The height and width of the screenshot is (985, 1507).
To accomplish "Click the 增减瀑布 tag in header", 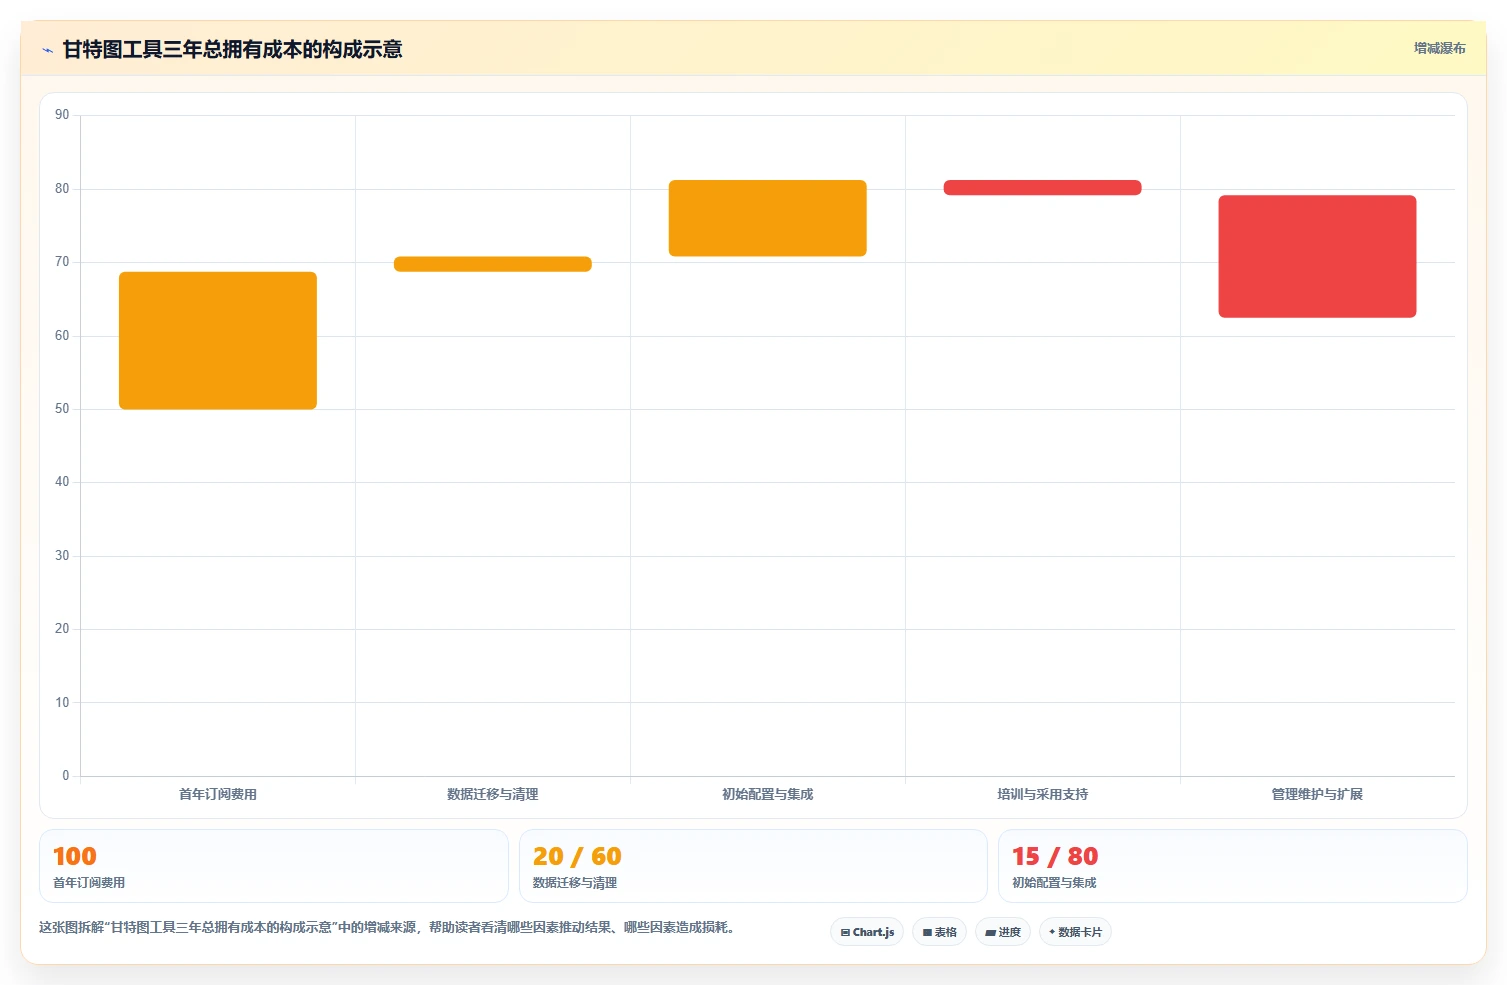I will (x=1439, y=48).
